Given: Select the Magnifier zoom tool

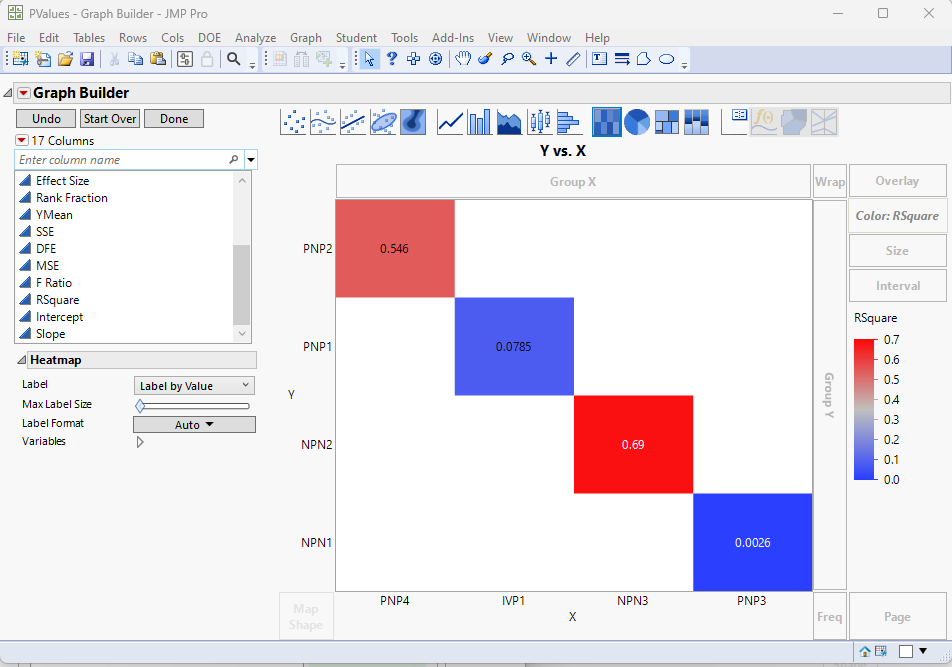Looking at the screenshot, I should (x=529, y=59).
